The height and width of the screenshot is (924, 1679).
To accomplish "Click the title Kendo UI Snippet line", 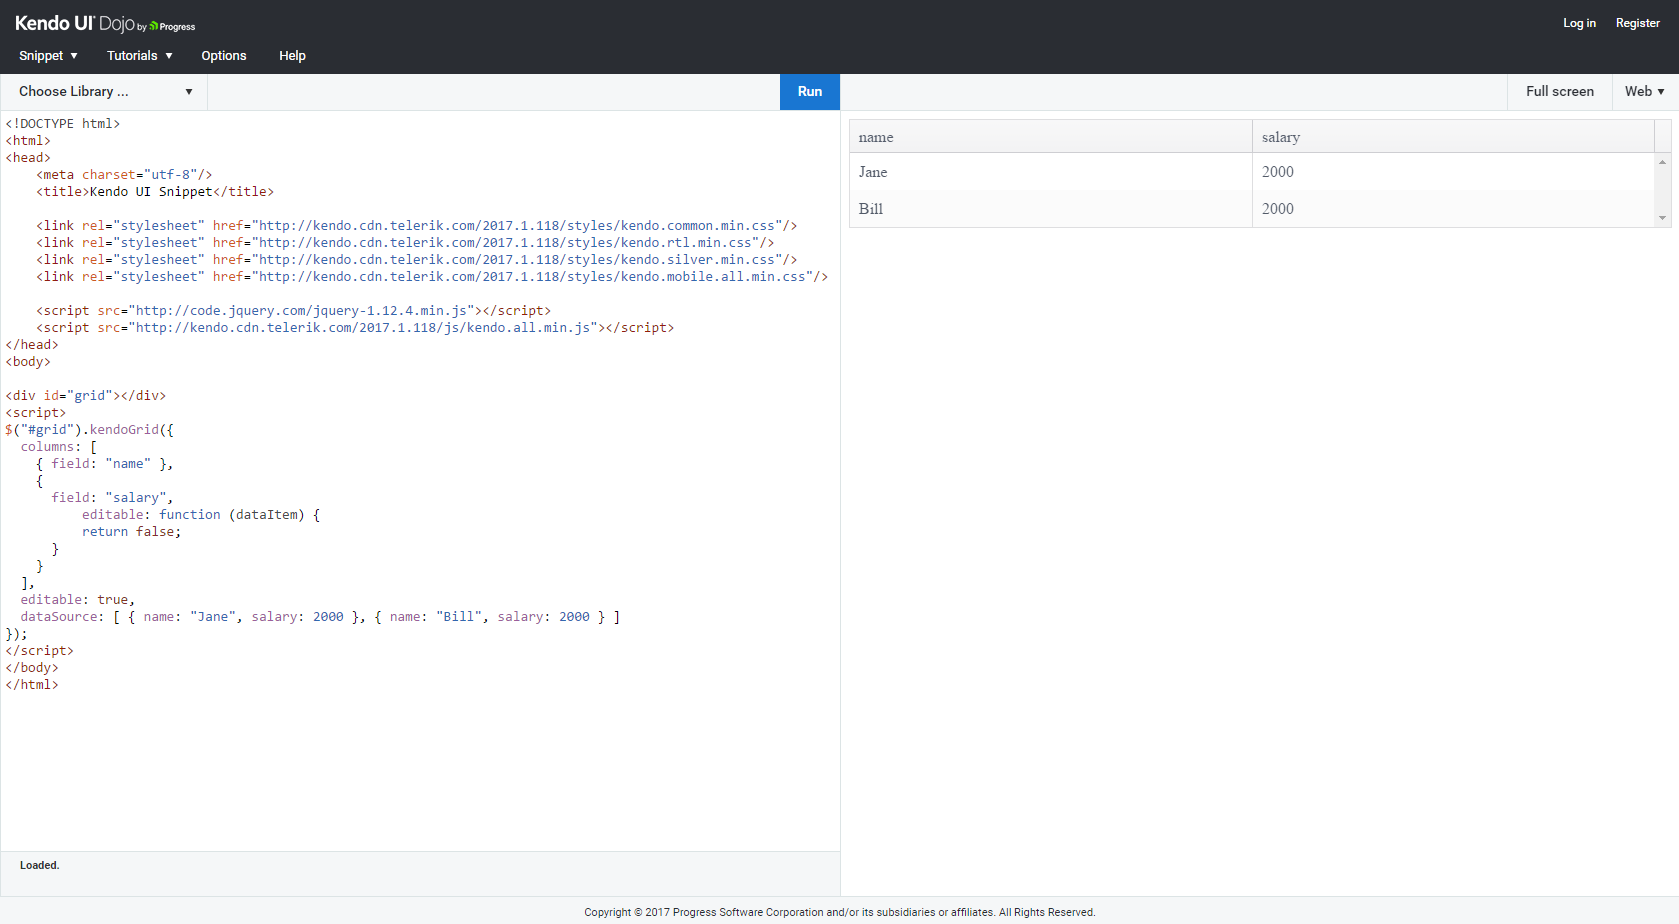I will click(155, 192).
